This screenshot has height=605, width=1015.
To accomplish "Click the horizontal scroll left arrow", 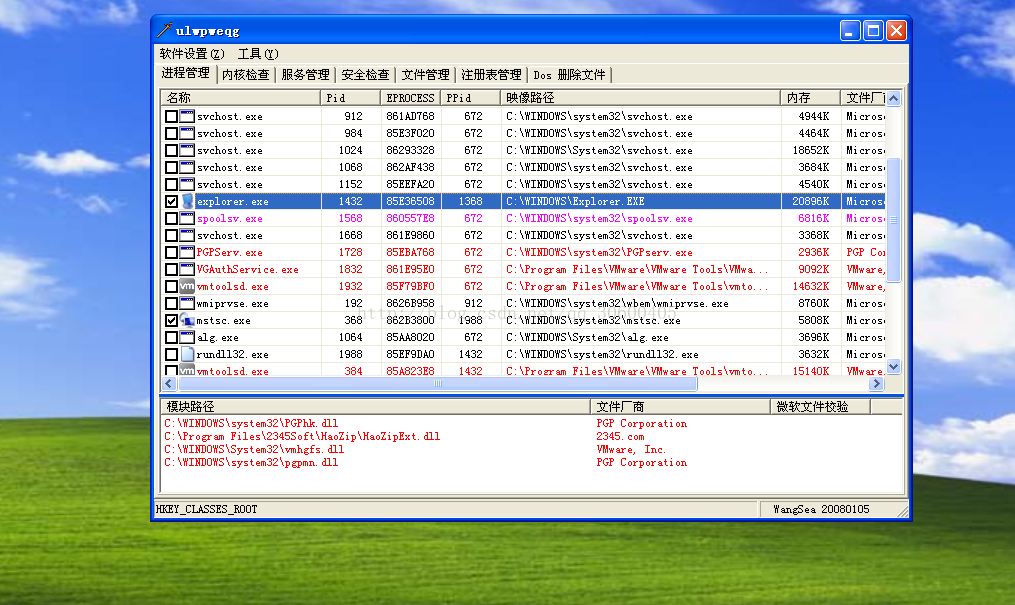I will click(169, 384).
